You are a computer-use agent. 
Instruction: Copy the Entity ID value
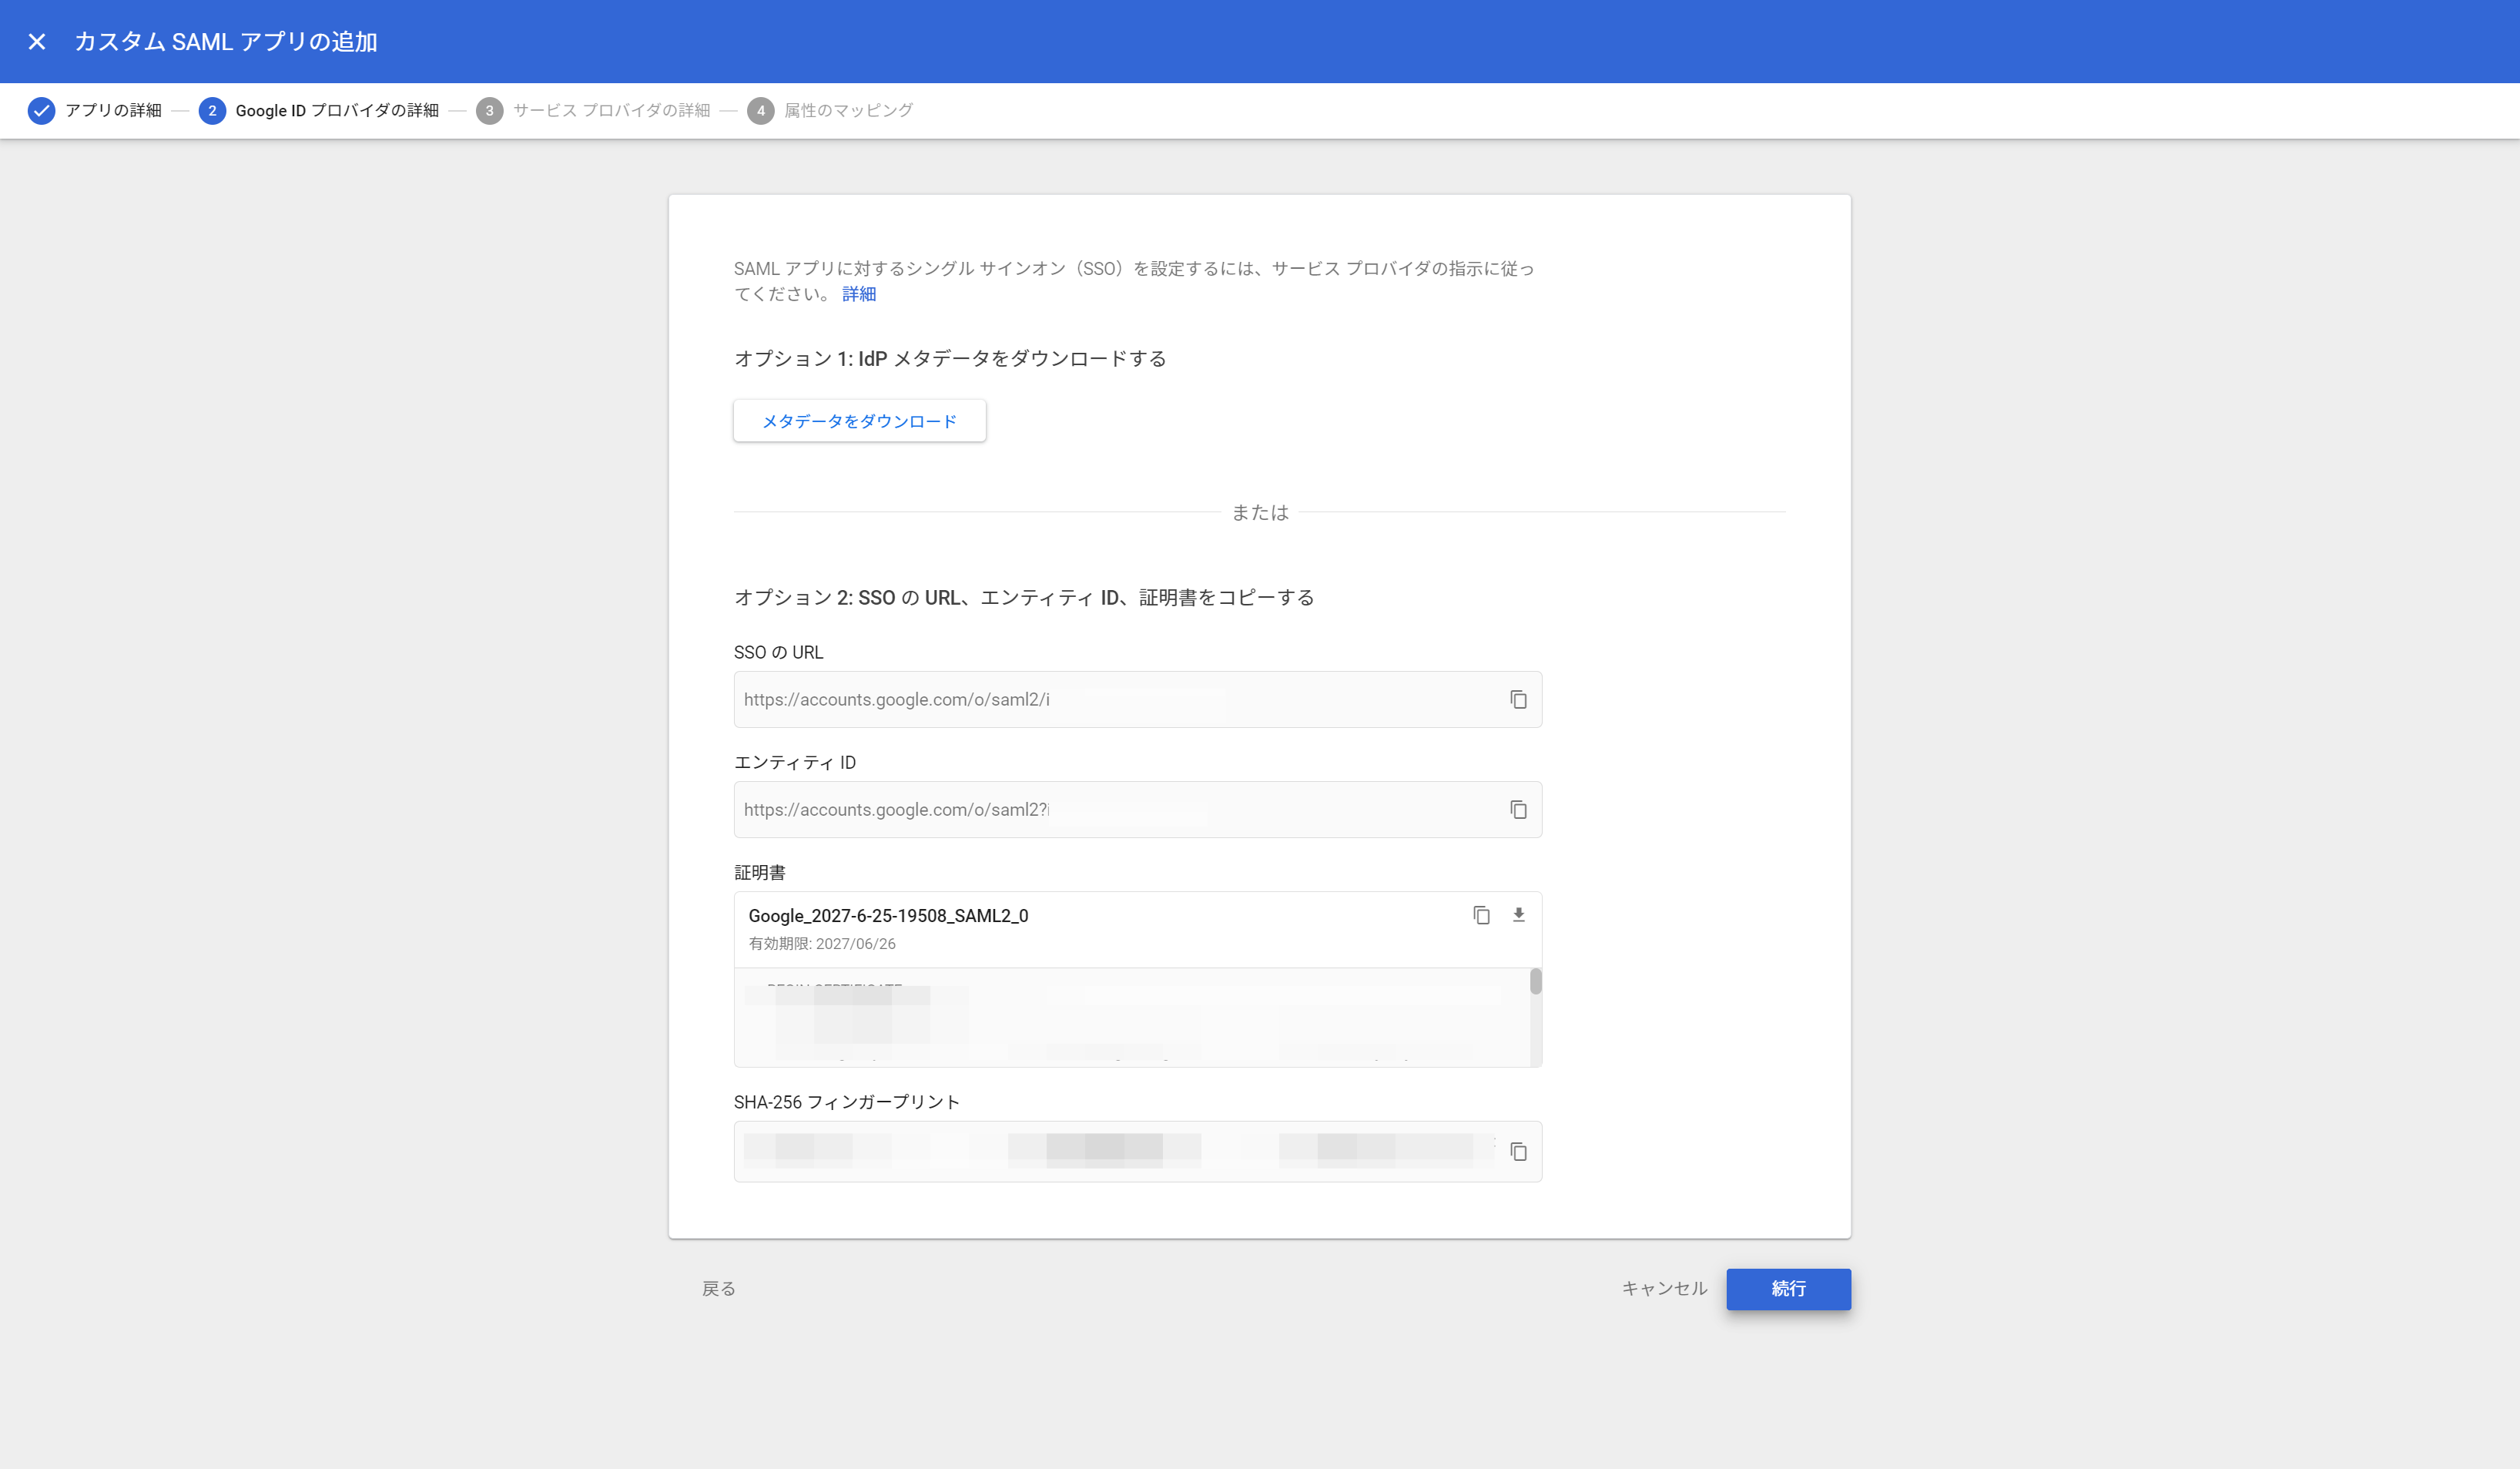[x=1518, y=809]
